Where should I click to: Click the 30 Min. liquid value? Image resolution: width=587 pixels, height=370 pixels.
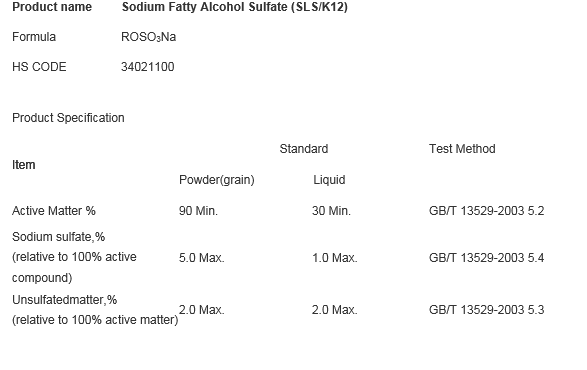[331, 211]
